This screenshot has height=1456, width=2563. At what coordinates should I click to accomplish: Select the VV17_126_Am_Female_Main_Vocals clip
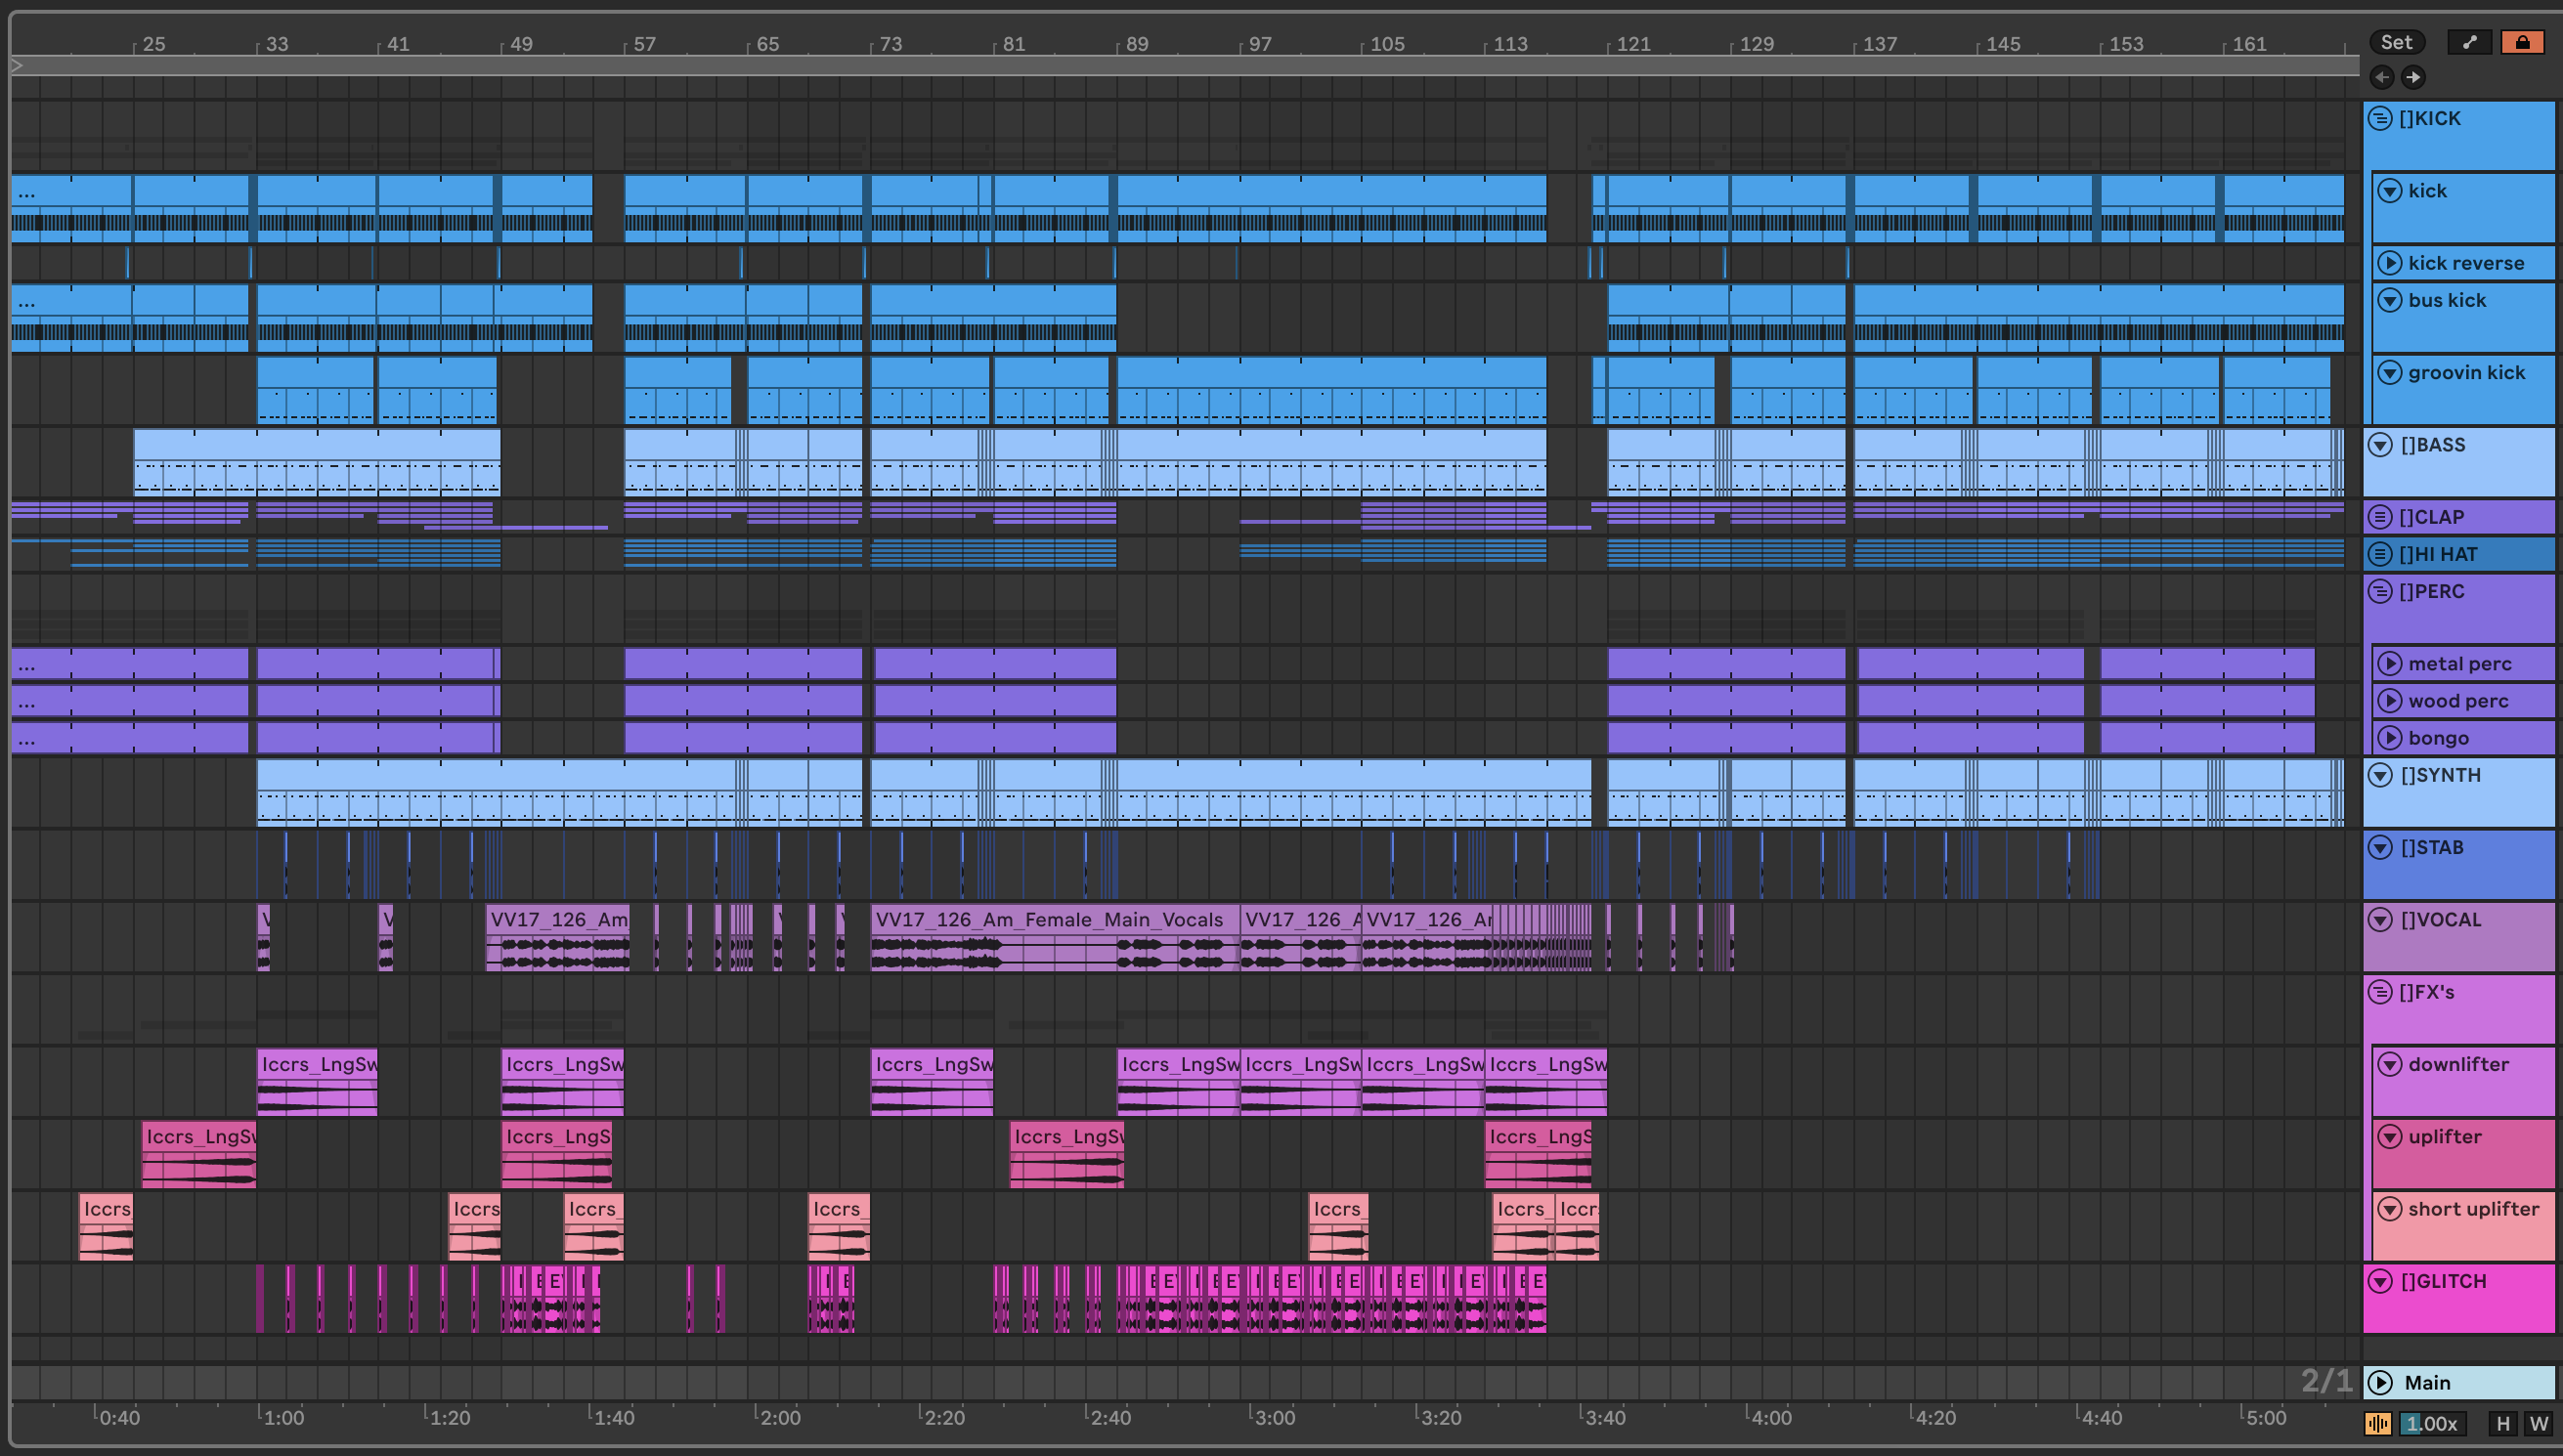tap(1055, 938)
